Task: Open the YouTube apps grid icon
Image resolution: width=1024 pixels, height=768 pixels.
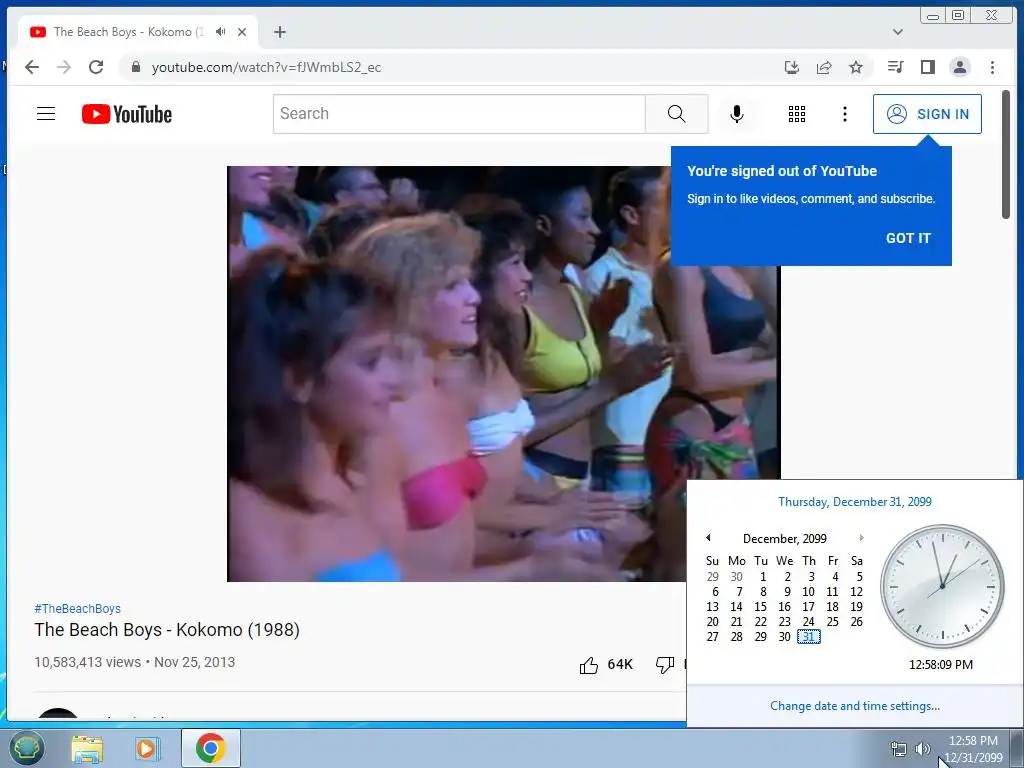Action: click(797, 114)
